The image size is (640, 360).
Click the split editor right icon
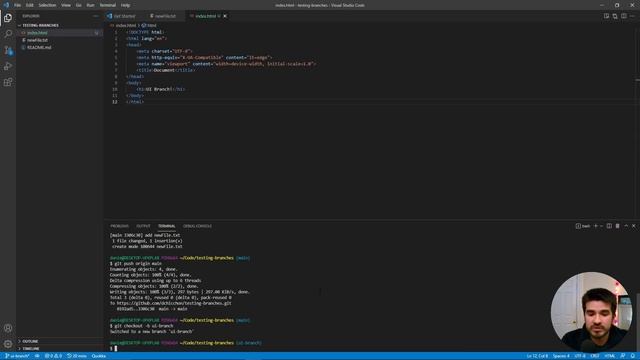(624, 16)
